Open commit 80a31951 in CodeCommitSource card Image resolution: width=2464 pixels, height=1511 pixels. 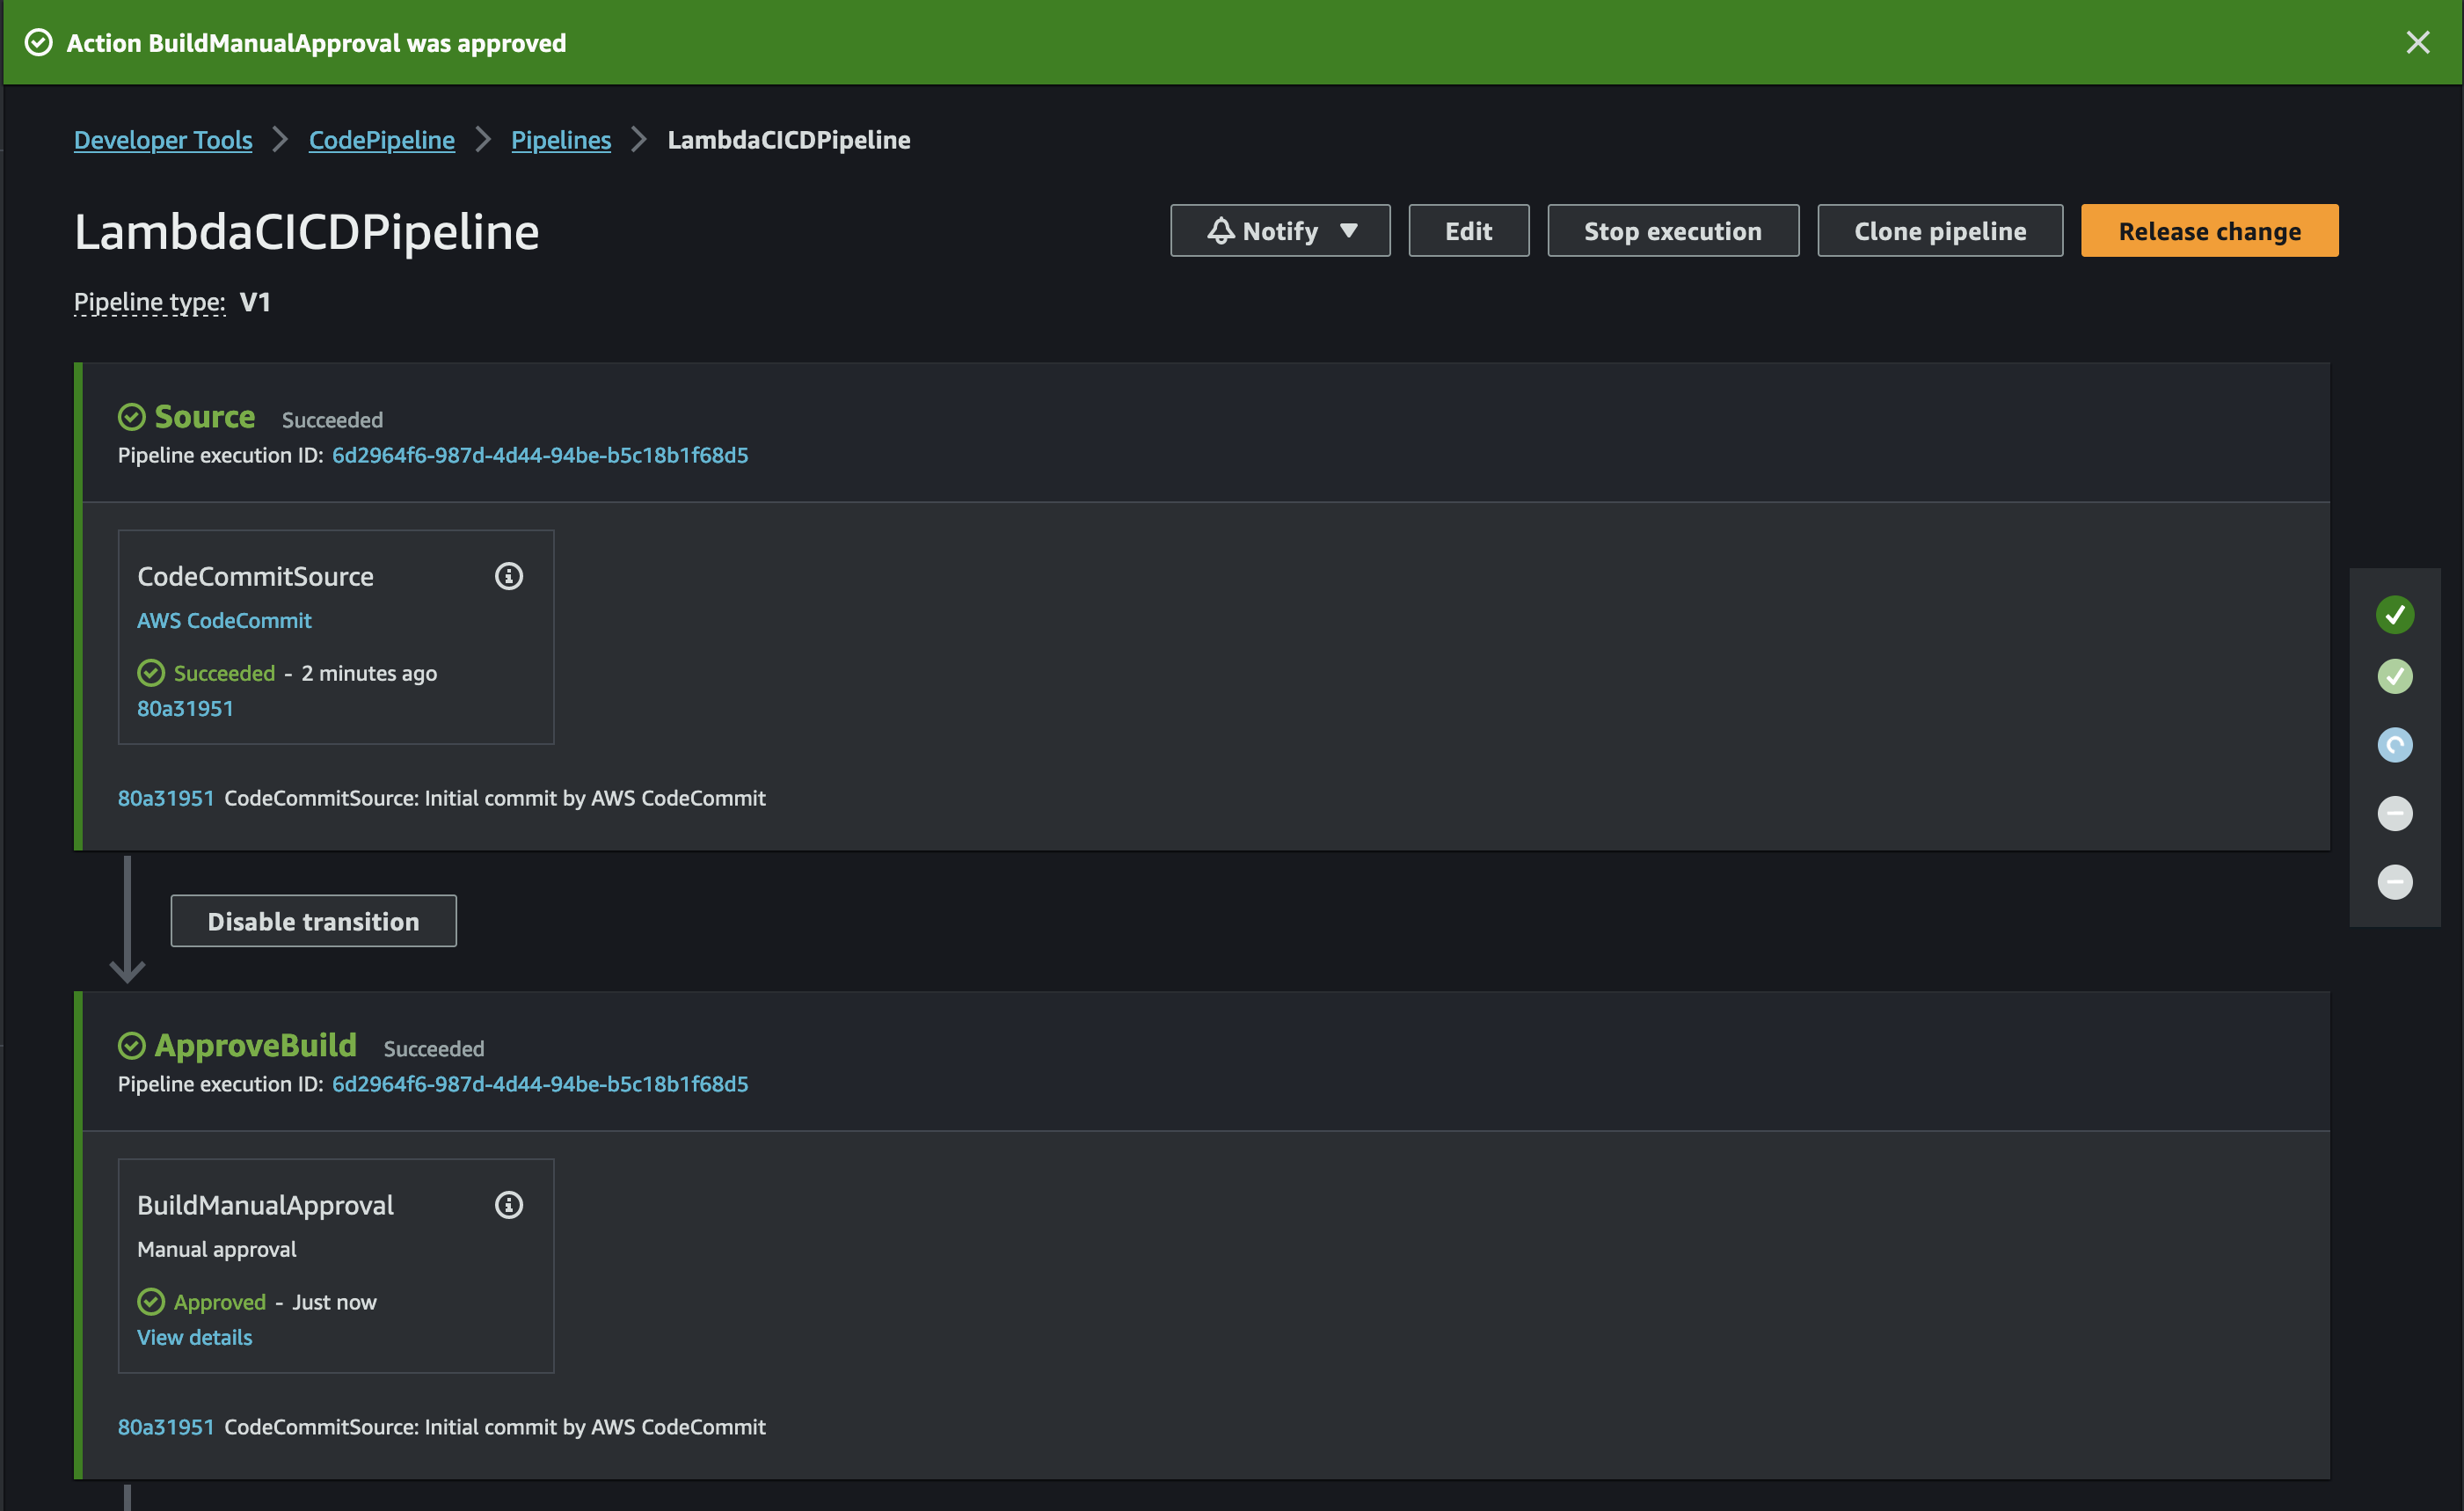click(185, 708)
